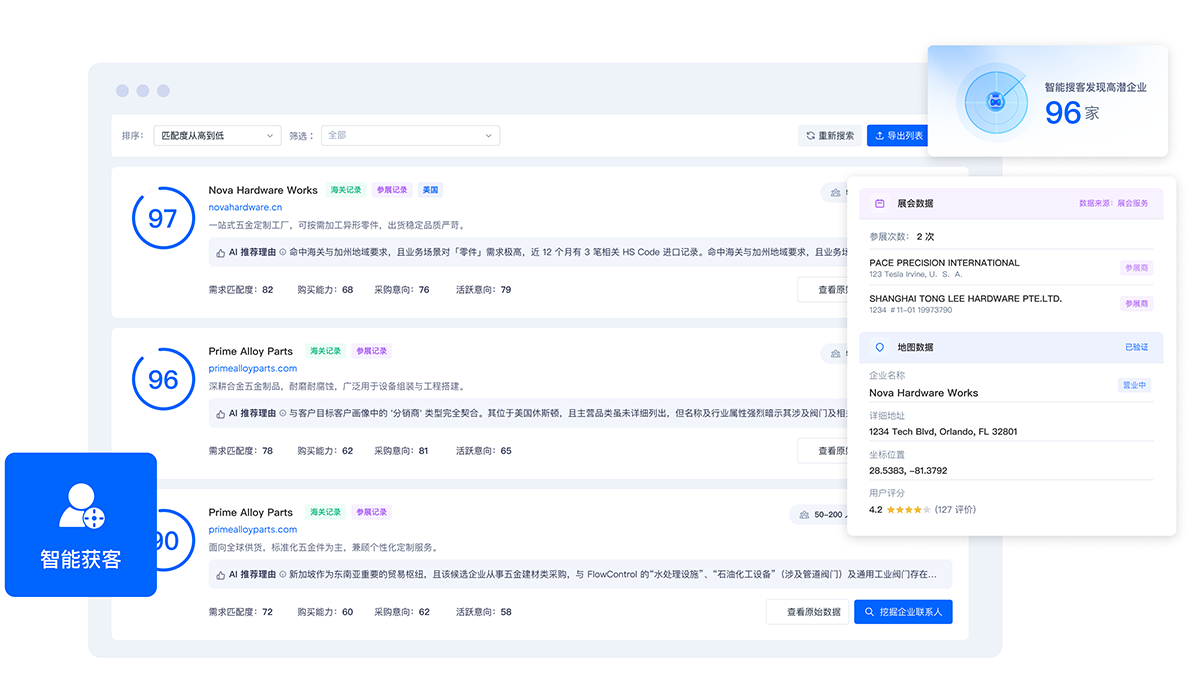The image size is (1200, 686).
Task: Click the 地图数据 section header
Action: [1011, 347]
